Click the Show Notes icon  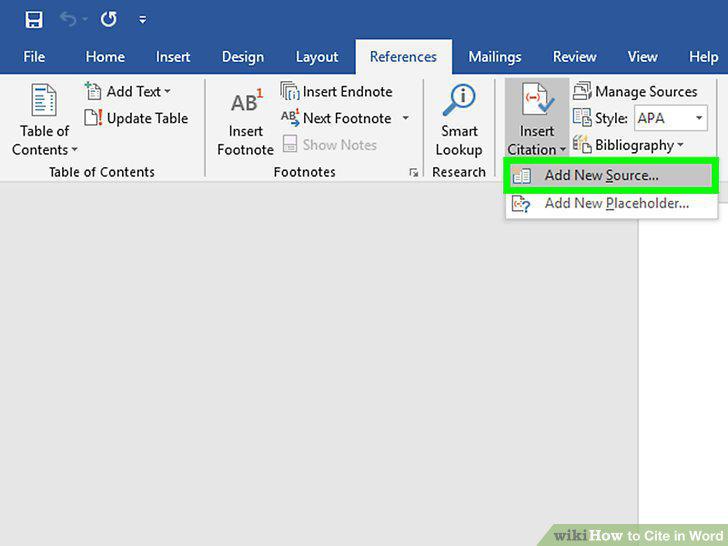(290, 144)
